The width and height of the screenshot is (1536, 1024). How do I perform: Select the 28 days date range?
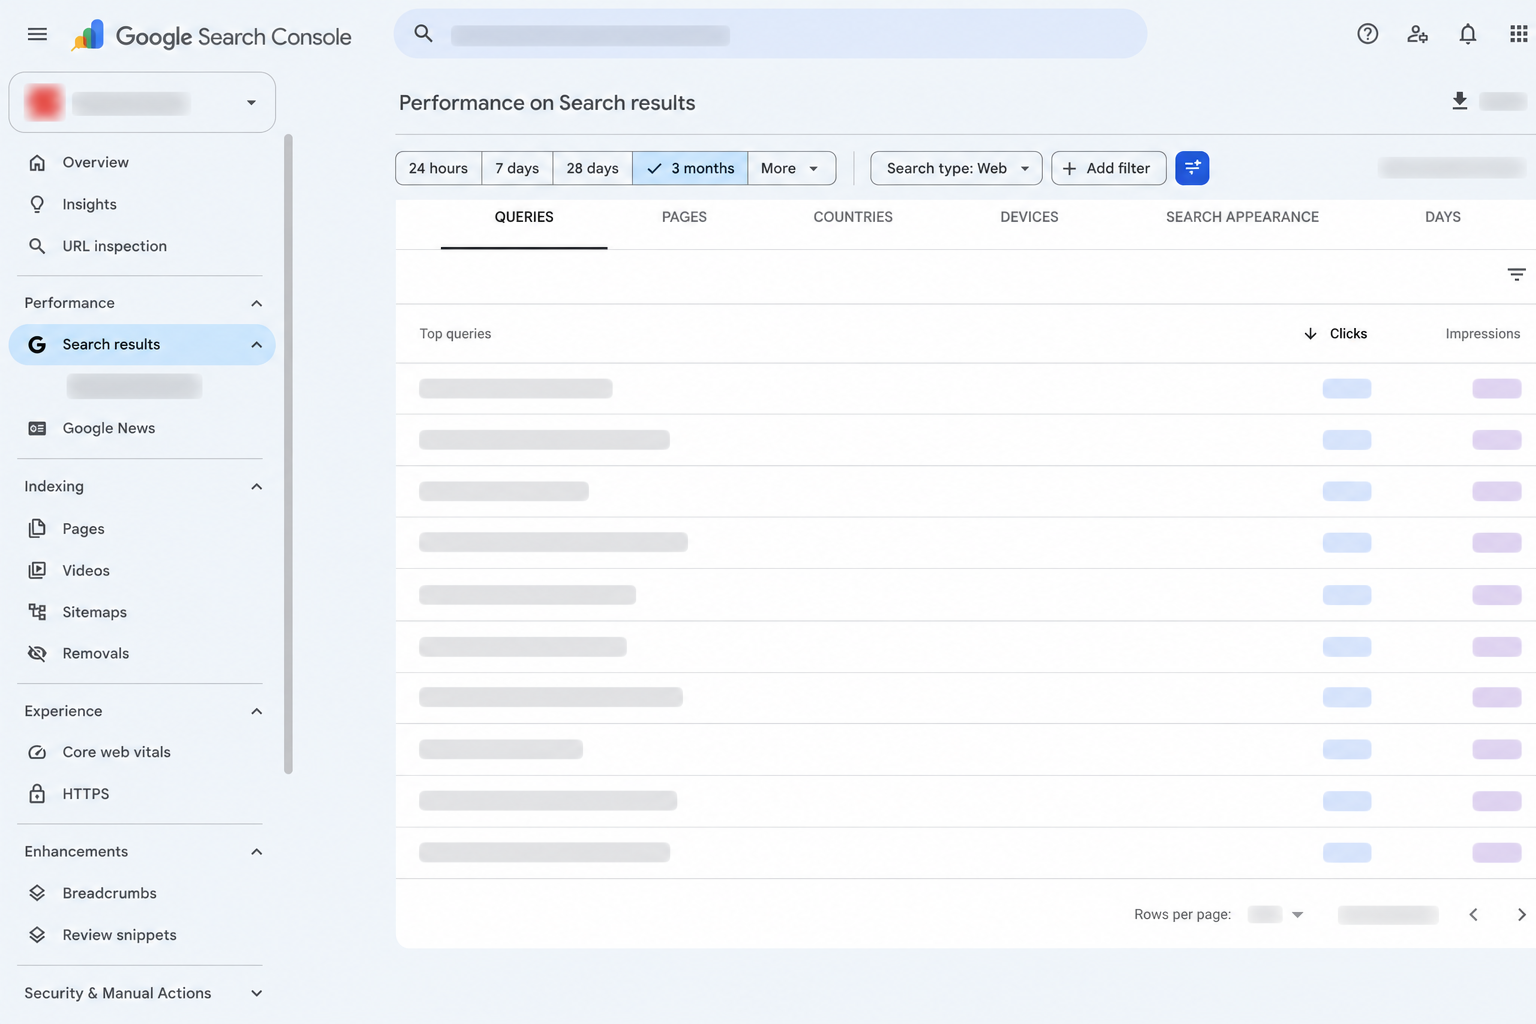coord(592,168)
